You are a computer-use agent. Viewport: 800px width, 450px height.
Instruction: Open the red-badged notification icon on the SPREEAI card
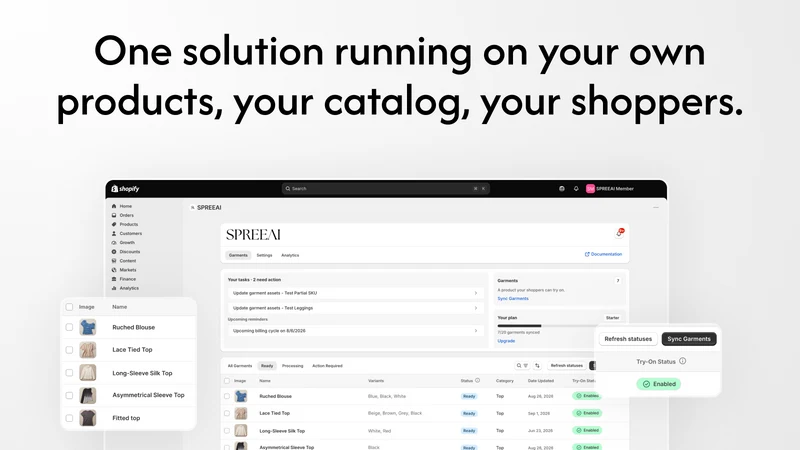[x=619, y=233]
